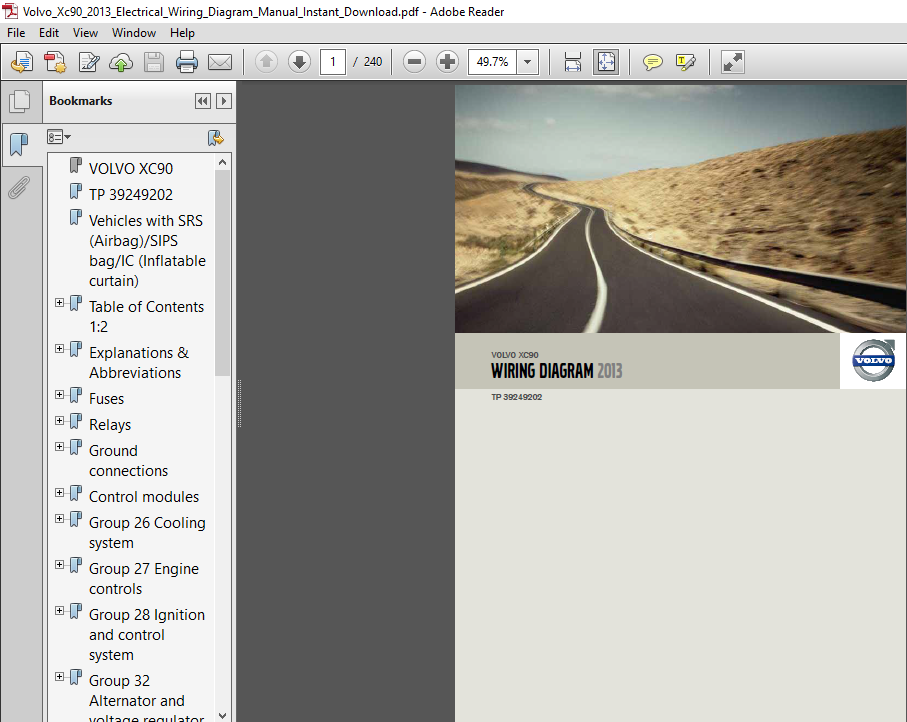Screen dimensions: 907x722
Task: Click the Volvo logo on cover page
Action: [x=873, y=360]
